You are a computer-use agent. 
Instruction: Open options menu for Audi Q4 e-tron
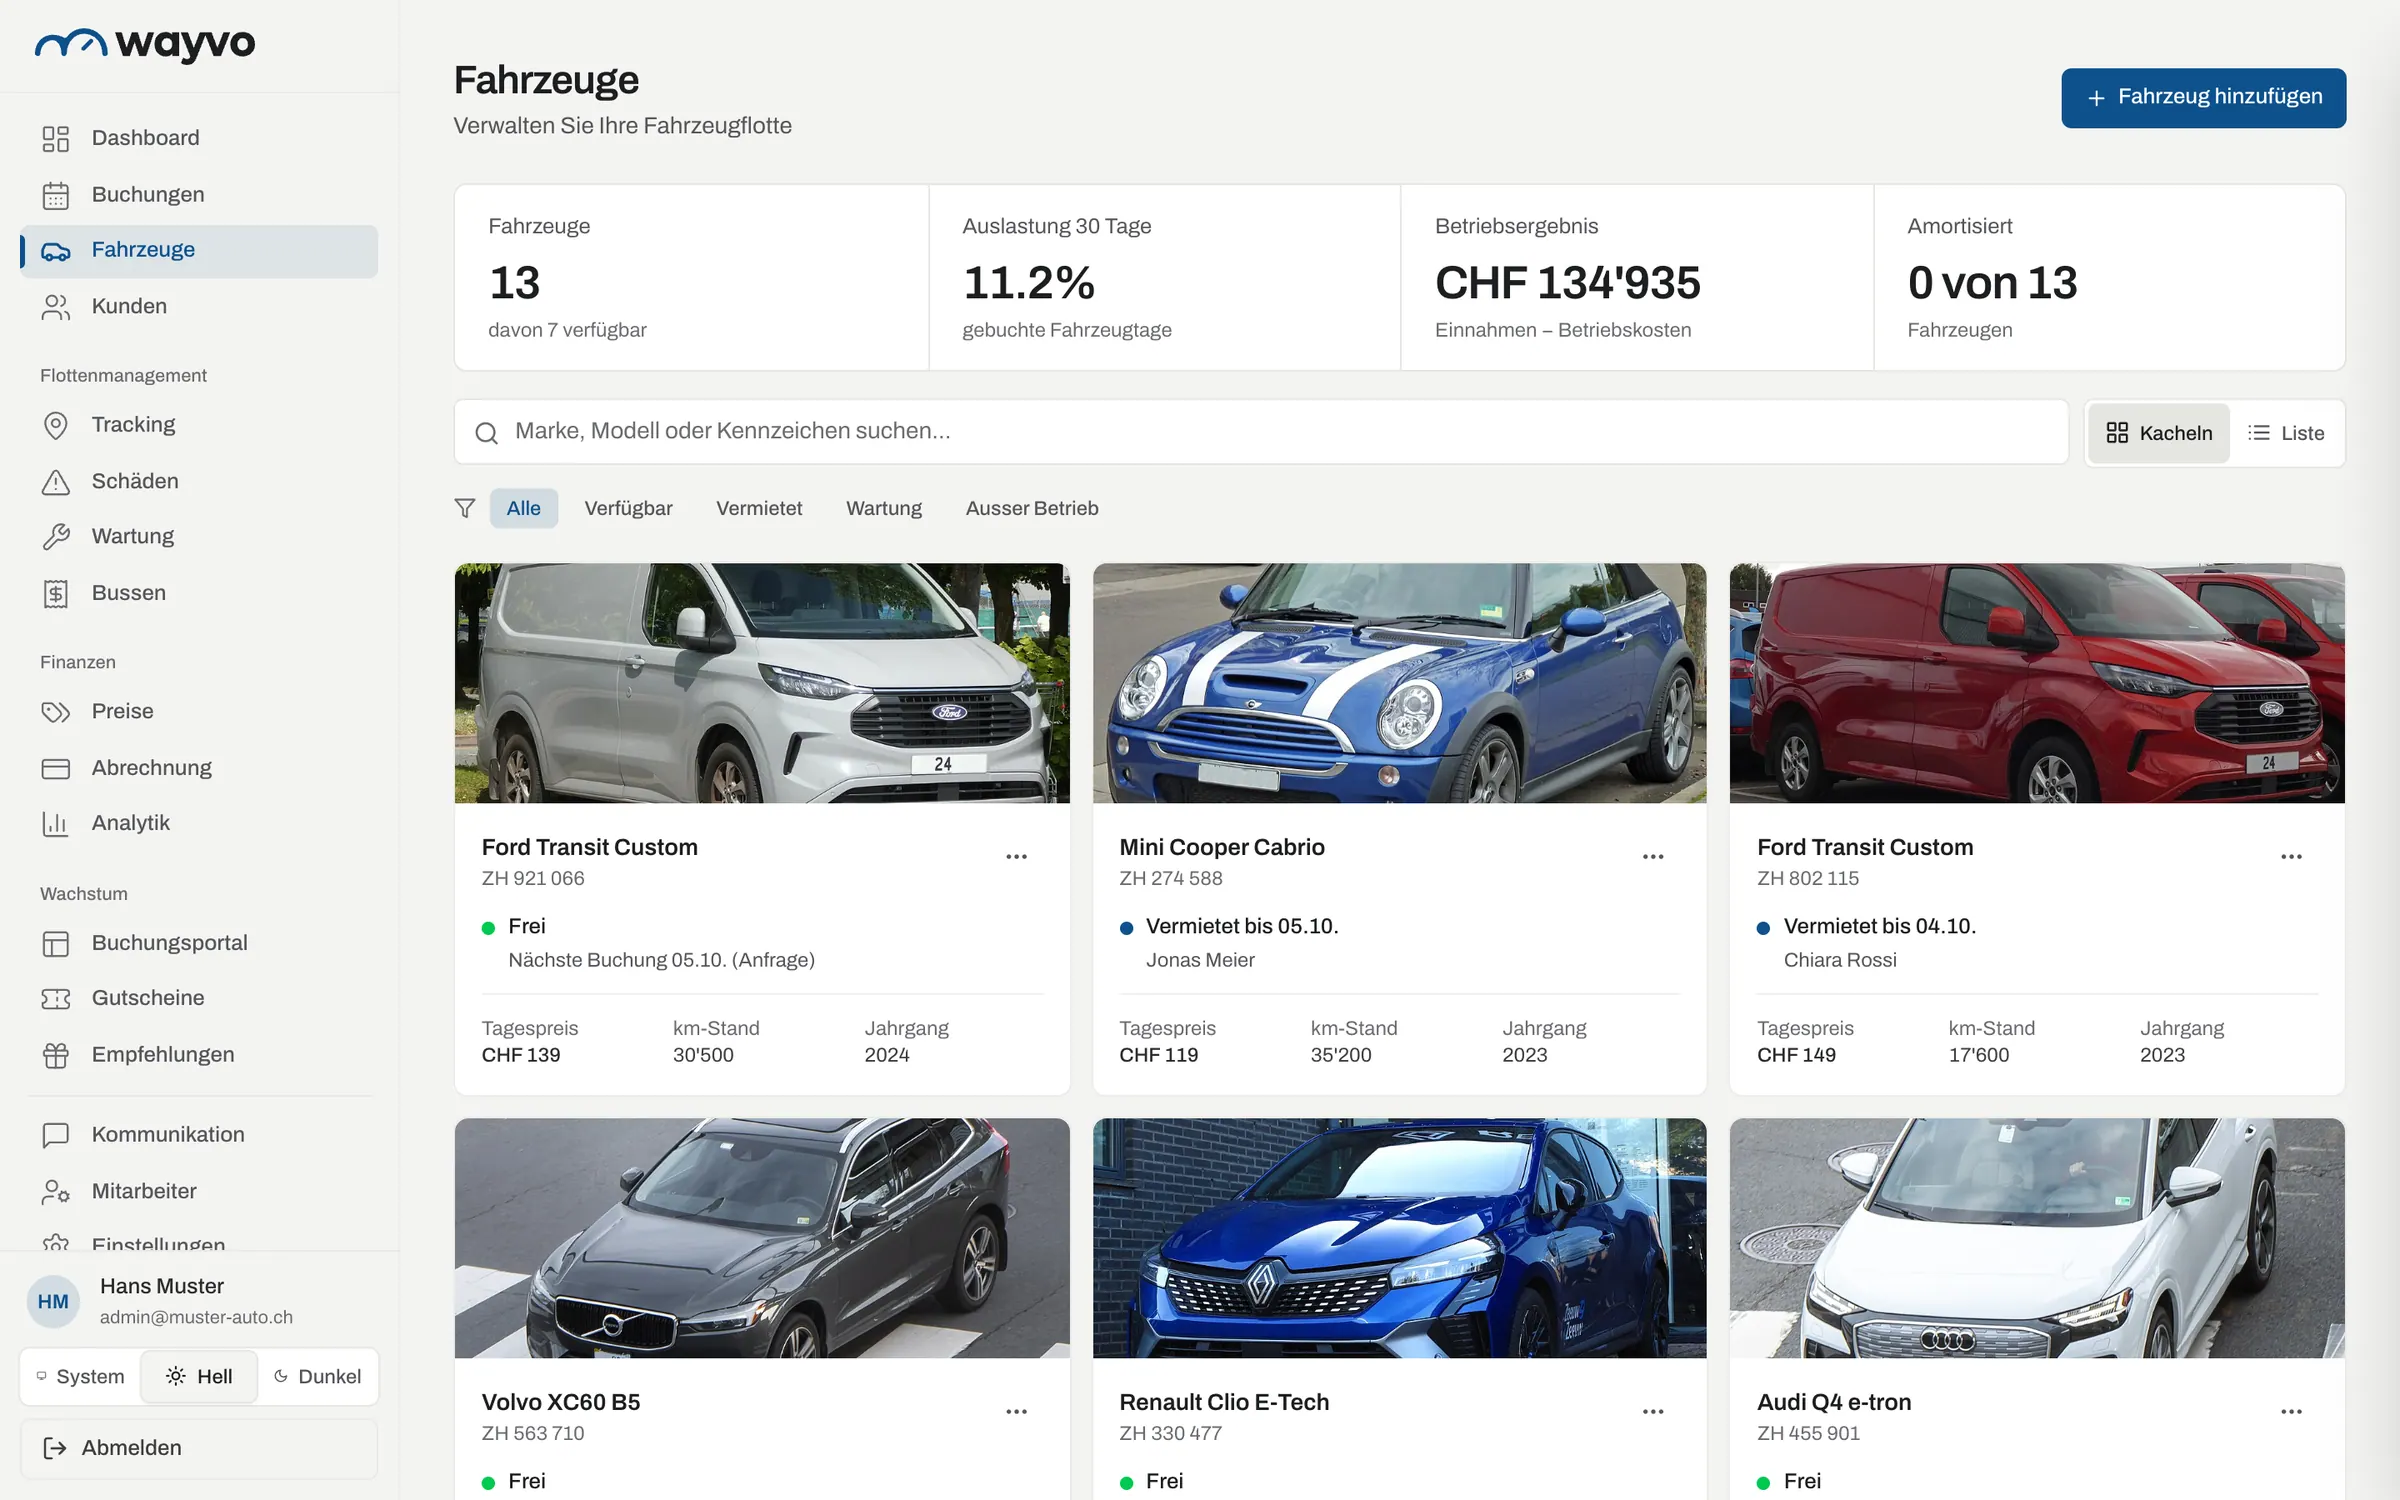[x=2291, y=1412]
